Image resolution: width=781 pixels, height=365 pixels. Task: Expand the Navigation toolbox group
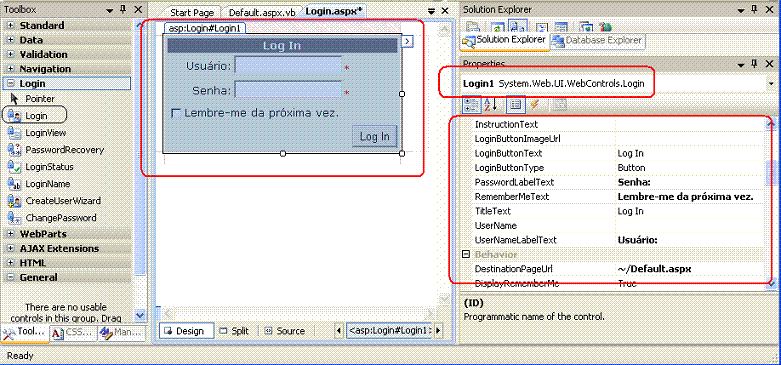10,69
